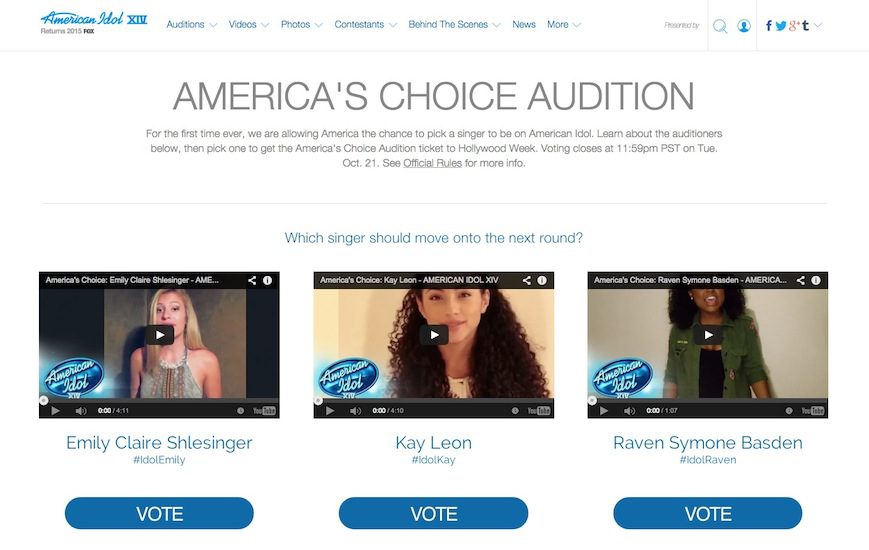Share the Emily Claire Shlesinger video
Screen dimensions: 869x550
coord(252,281)
